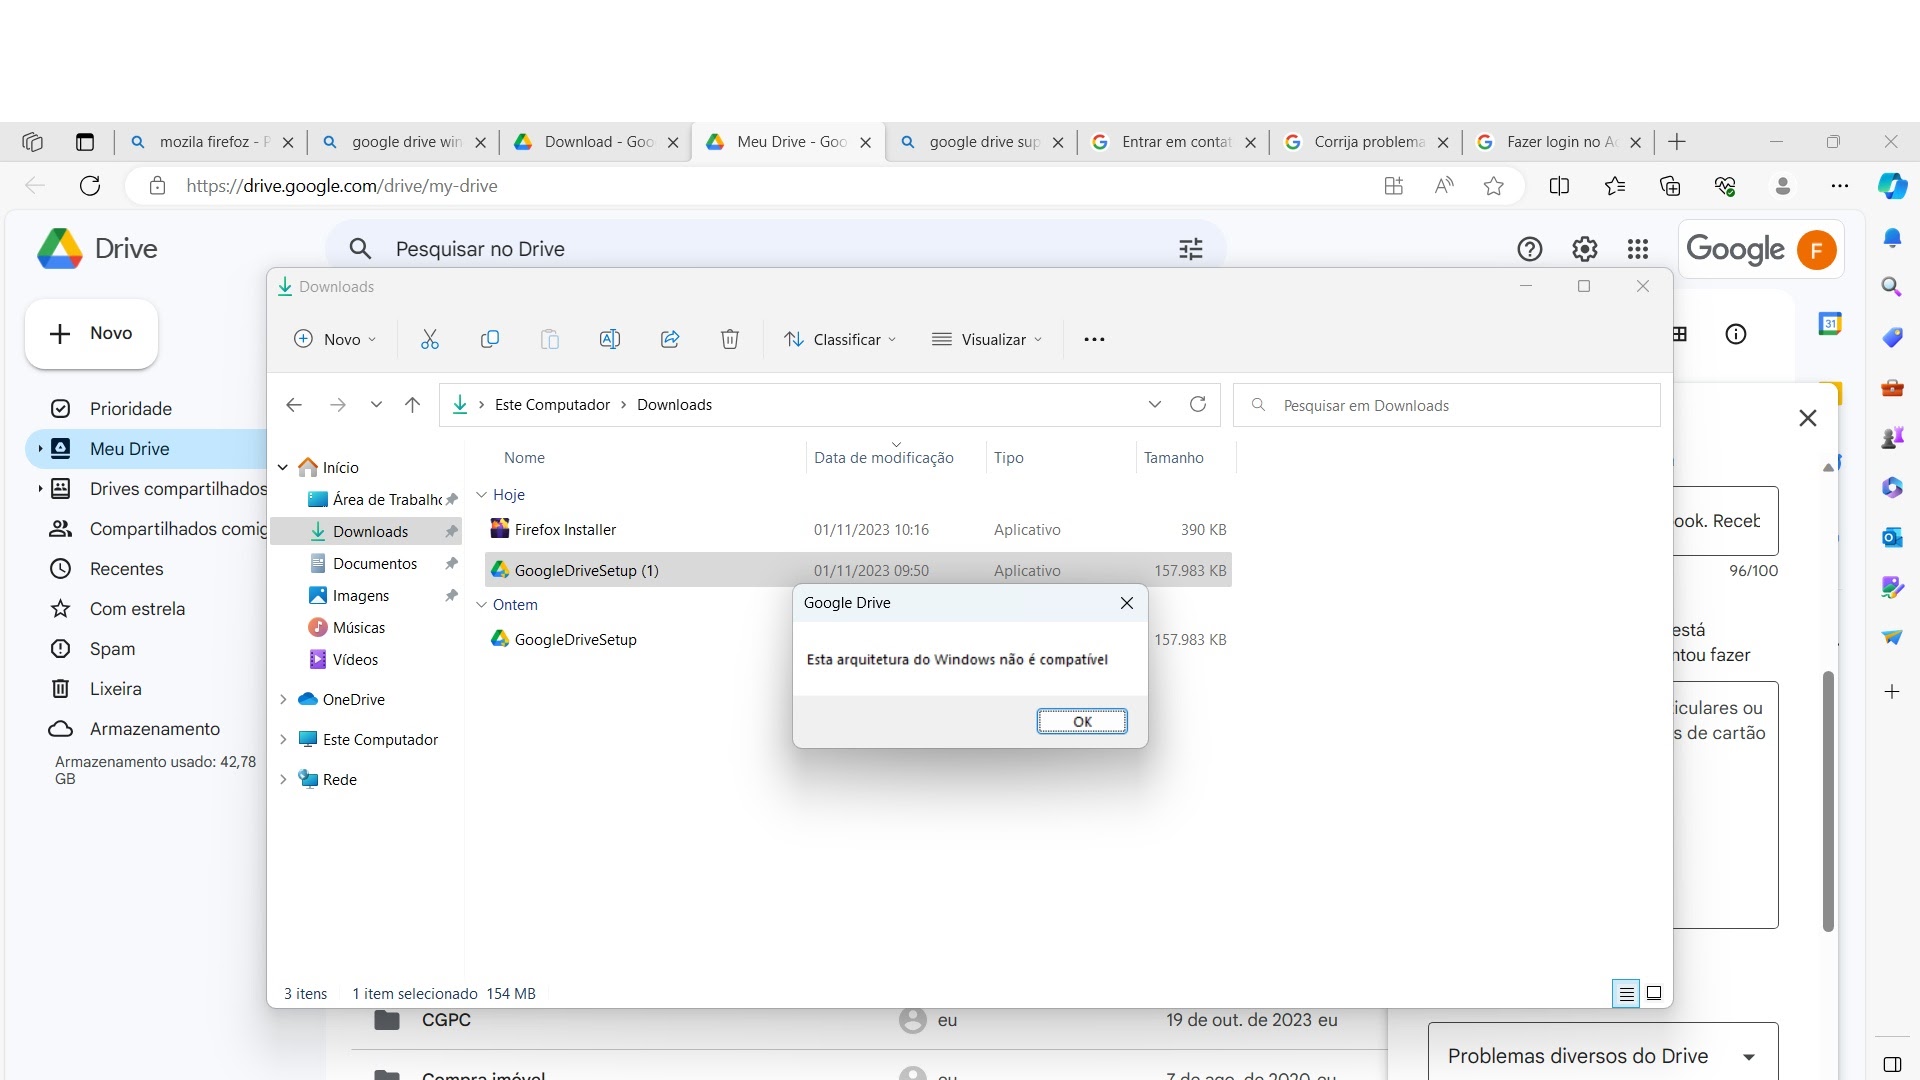Click OK in the Google Drive dialog

[x=1082, y=722]
